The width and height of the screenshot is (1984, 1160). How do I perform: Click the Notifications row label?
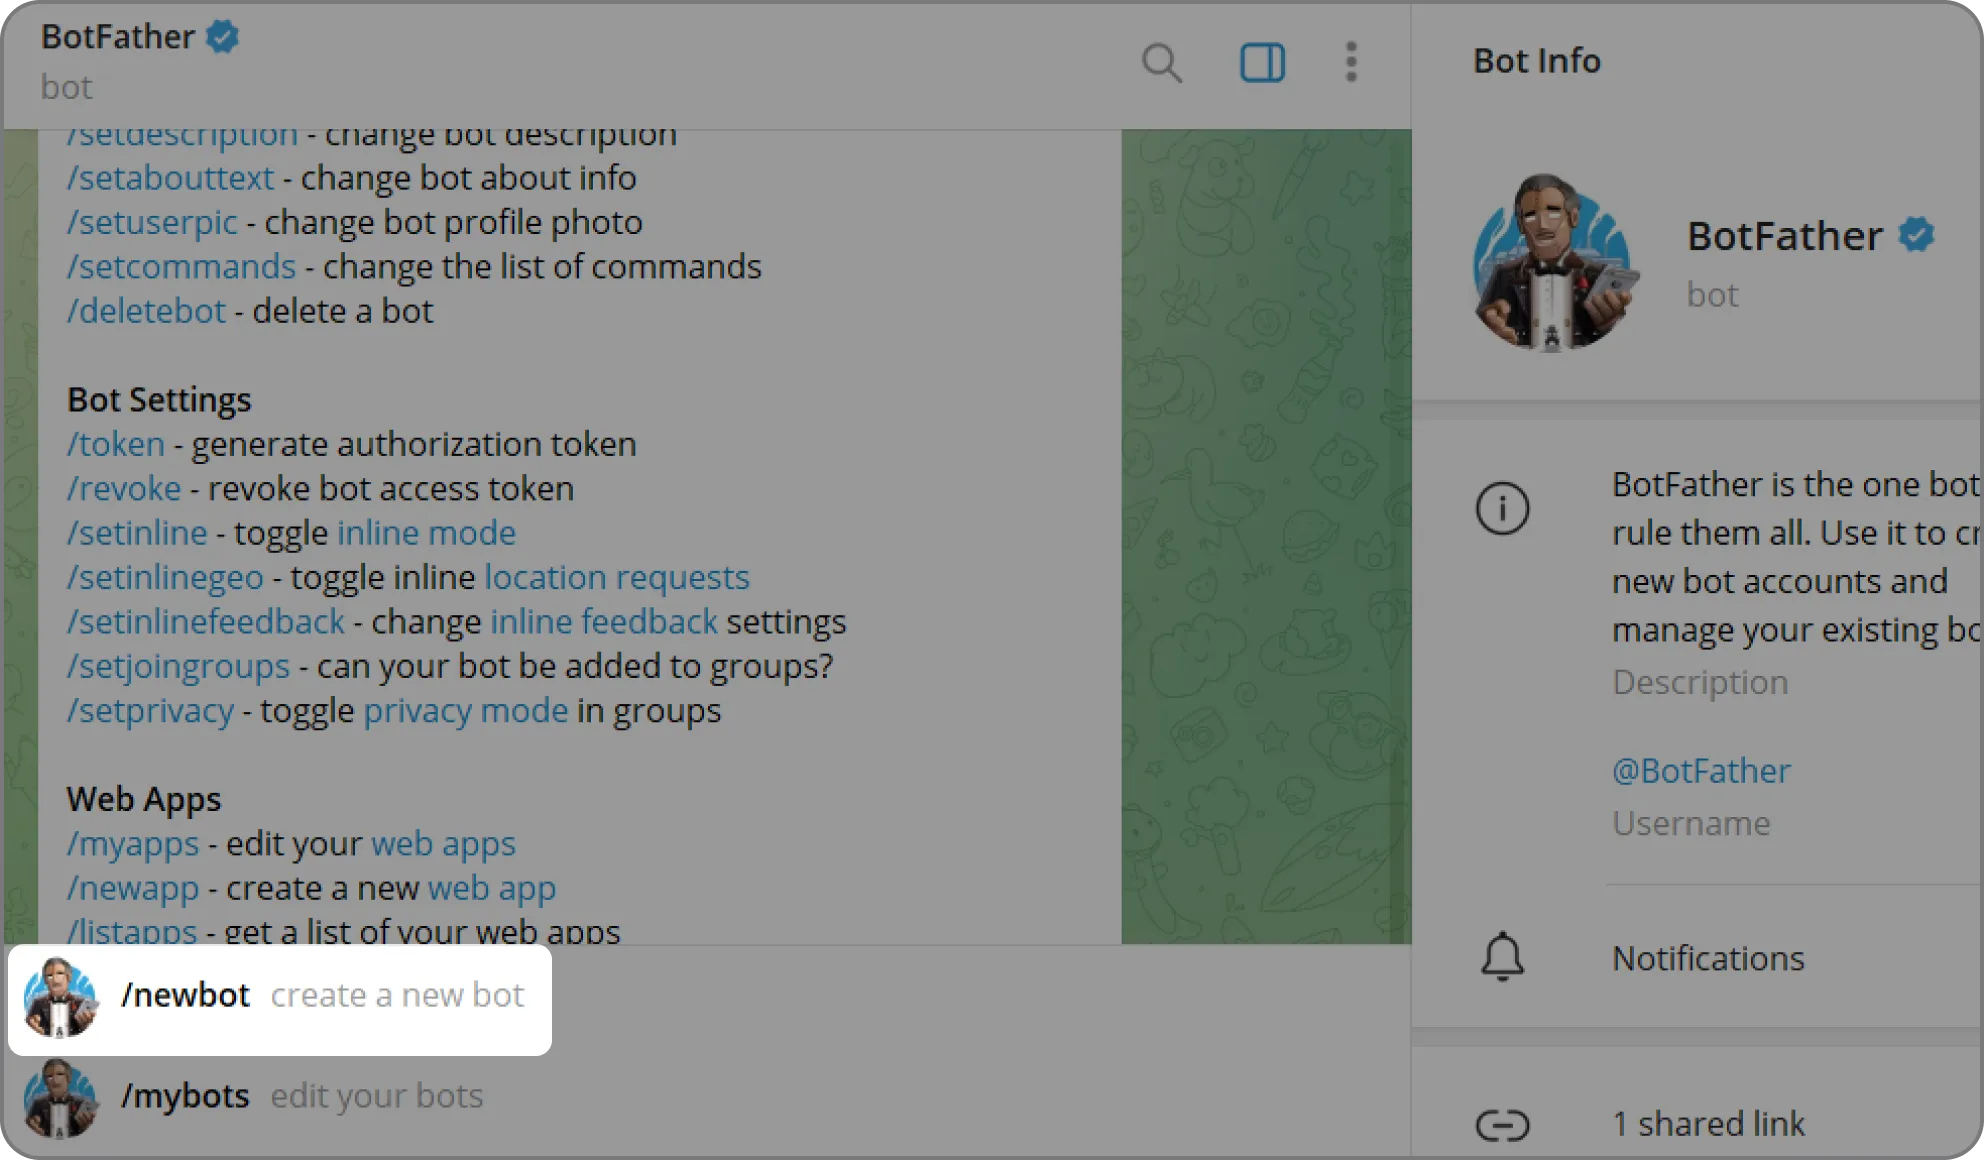[x=1708, y=958]
